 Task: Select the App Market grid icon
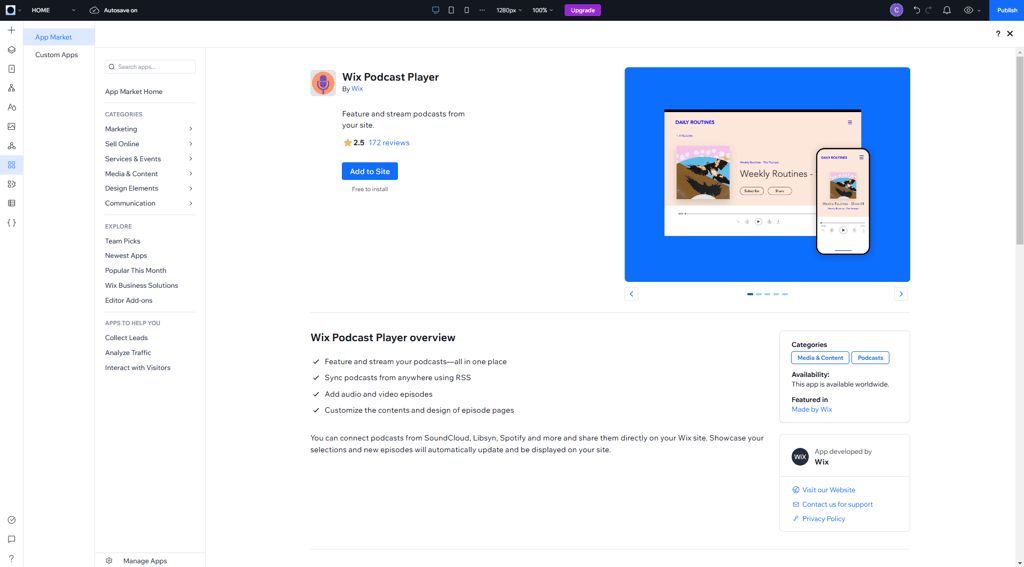(x=11, y=165)
